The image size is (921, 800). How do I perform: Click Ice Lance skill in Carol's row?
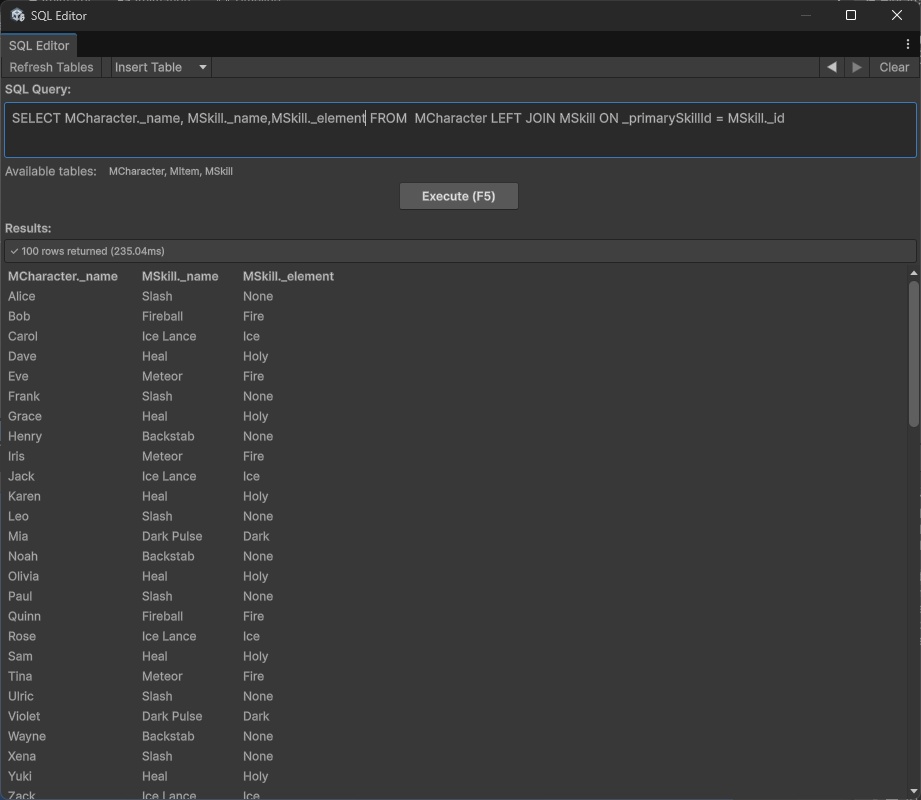tap(169, 336)
